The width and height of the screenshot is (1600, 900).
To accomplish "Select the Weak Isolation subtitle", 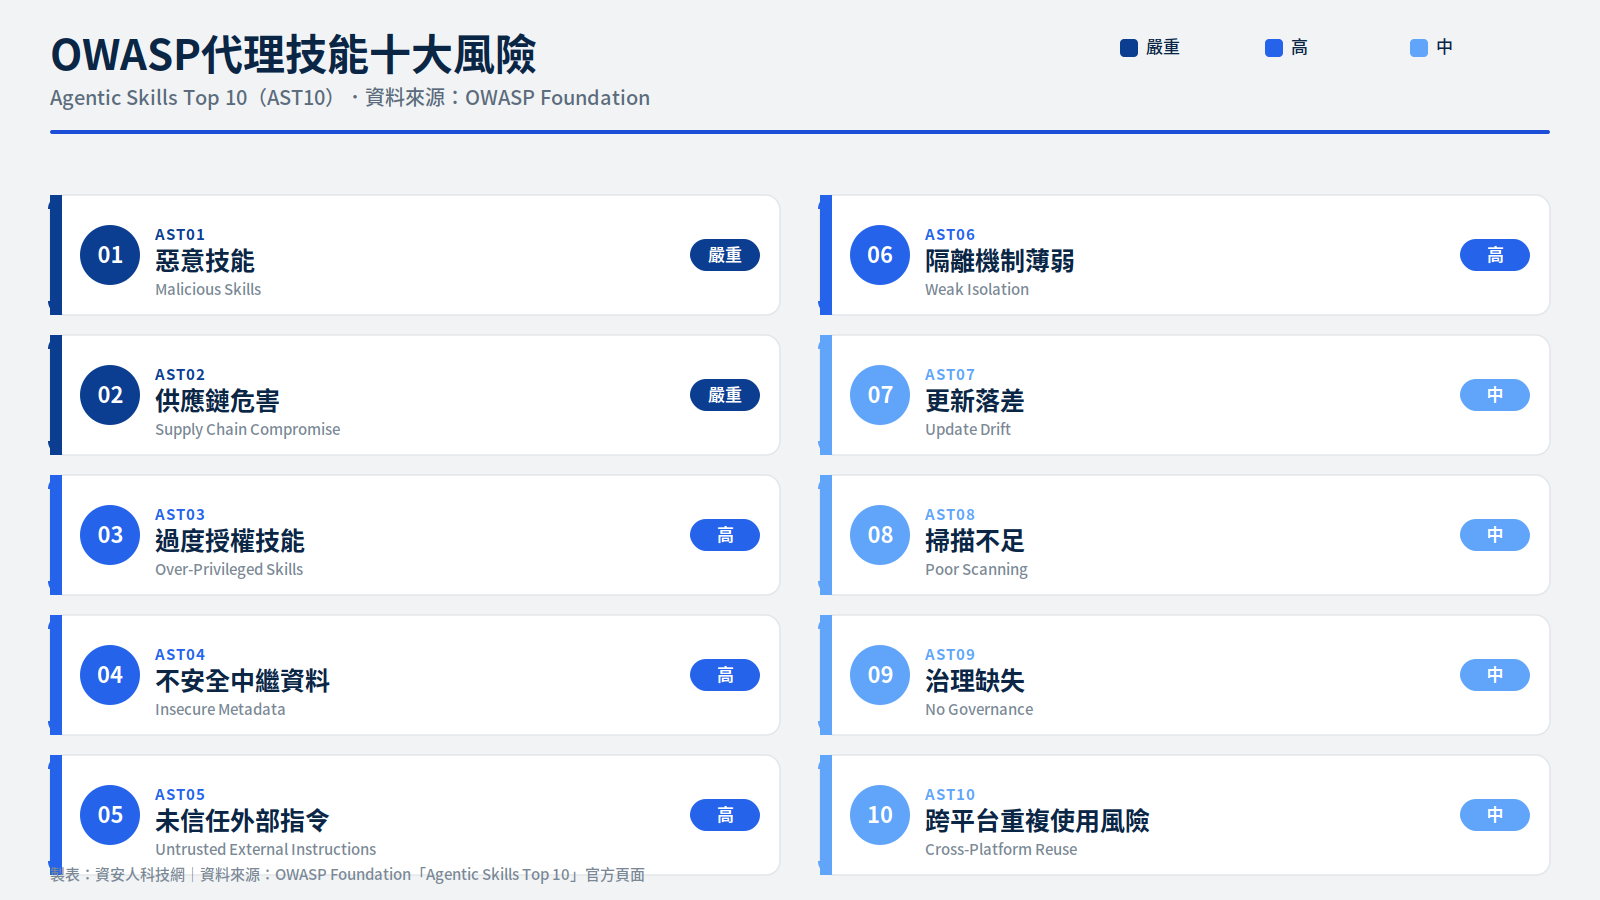I will click(x=977, y=289).
